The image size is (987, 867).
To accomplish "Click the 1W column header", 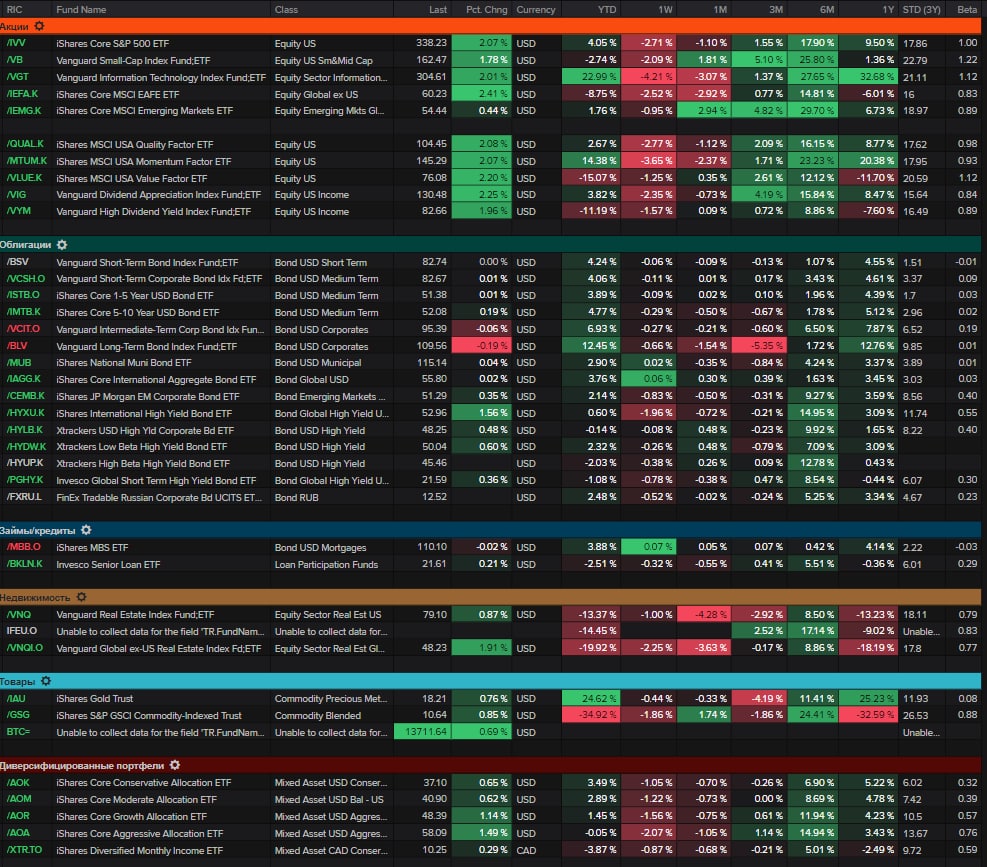I will (x=665, y=9).
